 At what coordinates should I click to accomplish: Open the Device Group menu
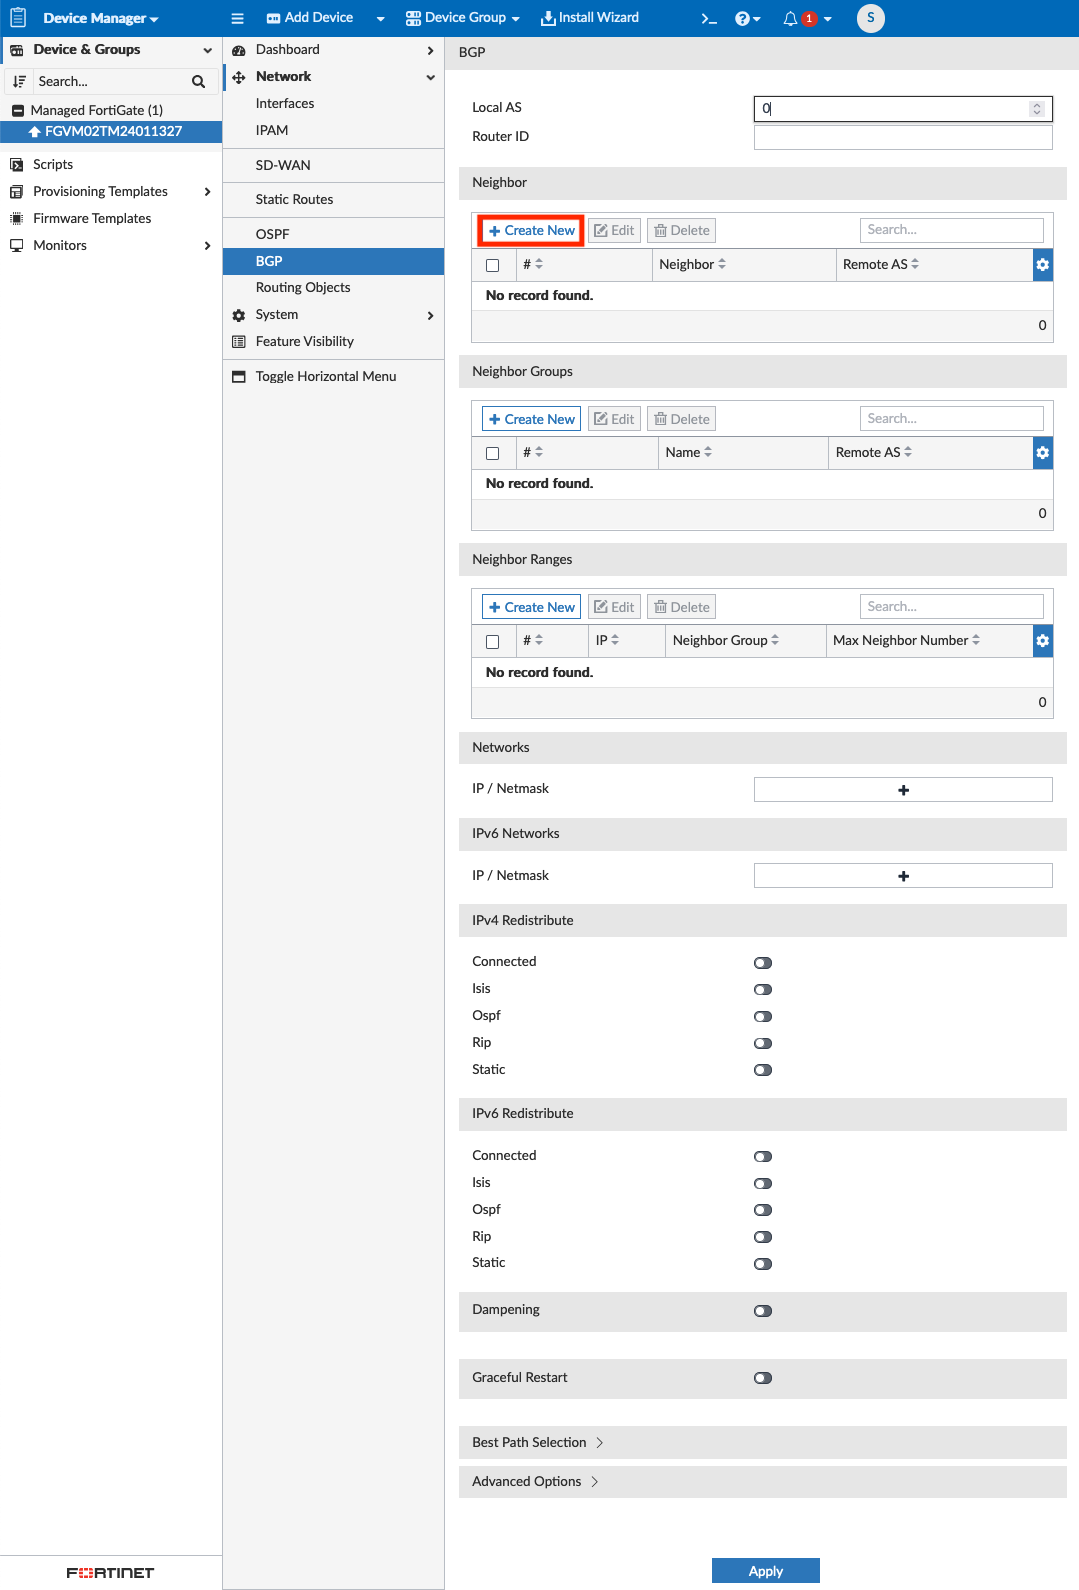pyautogui.click(x=463, y=18)
